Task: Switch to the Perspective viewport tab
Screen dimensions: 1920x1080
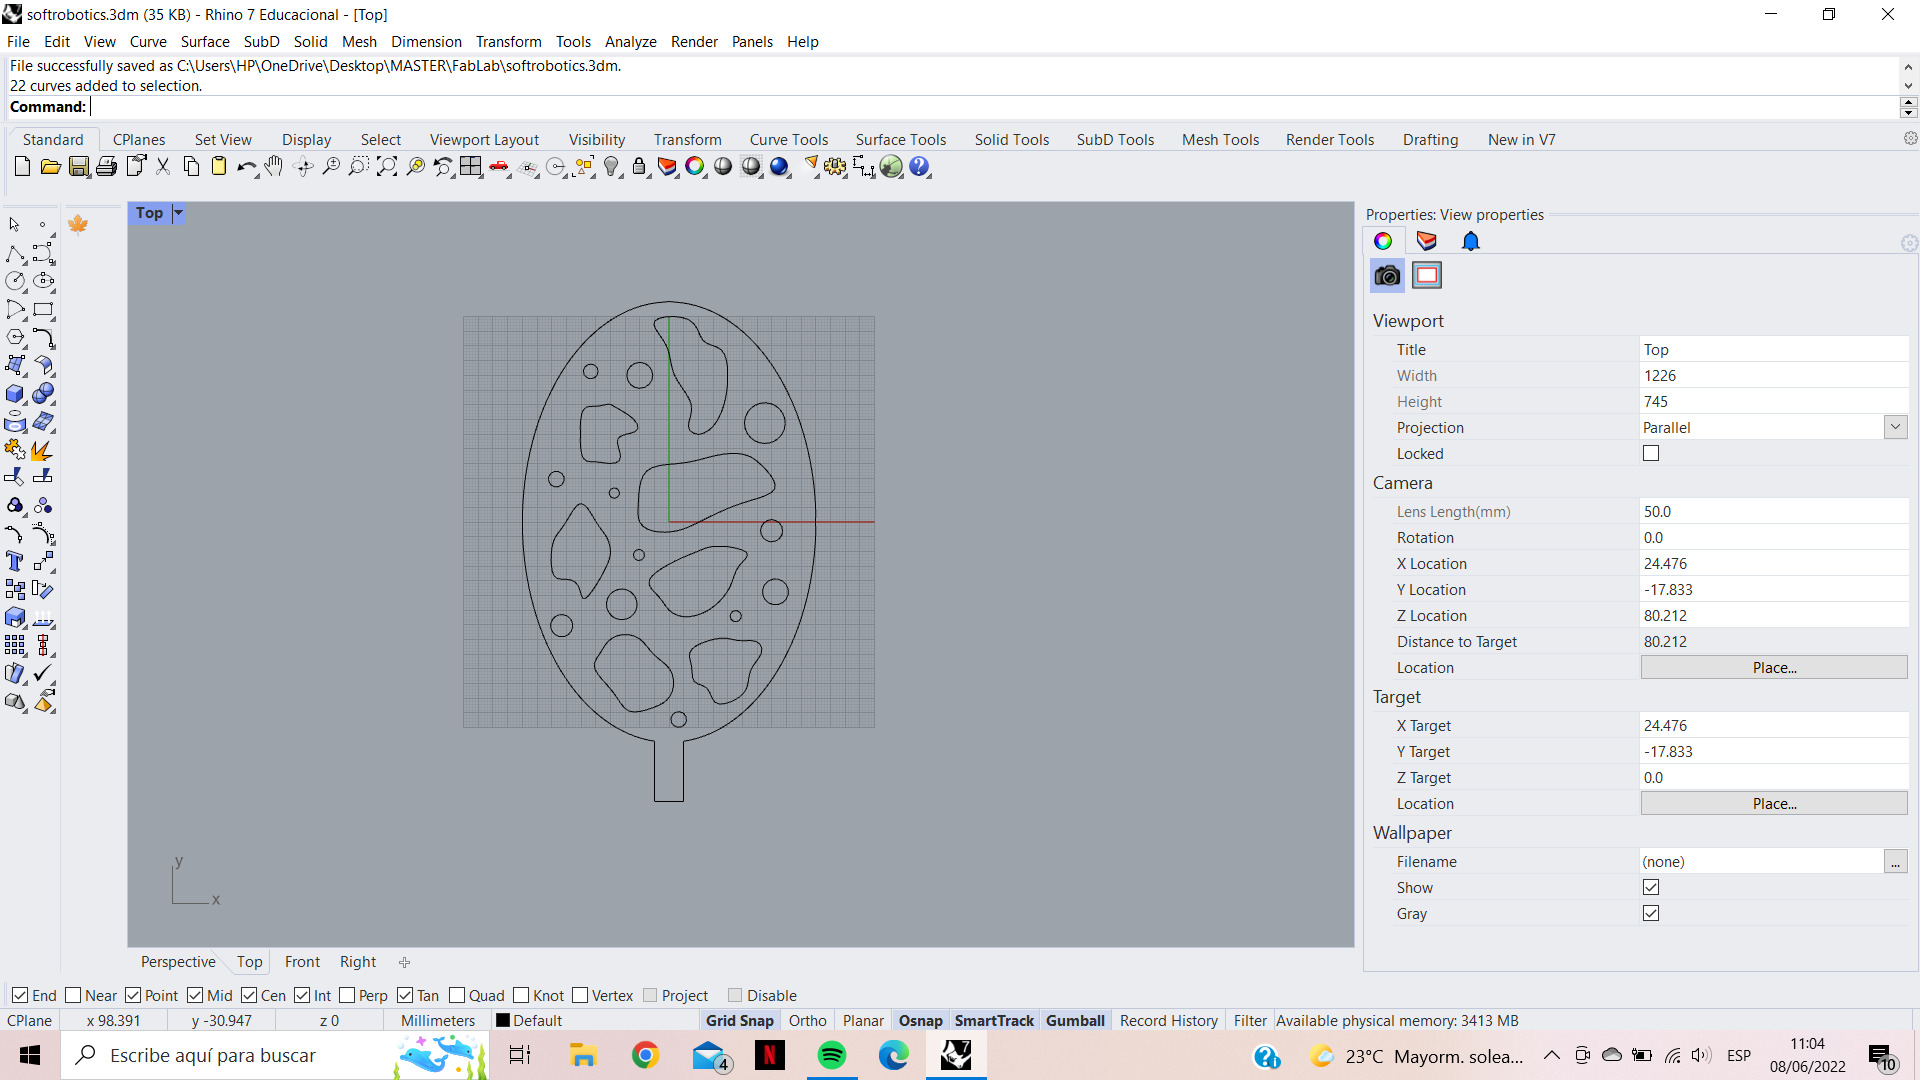Action: pos(178,961)
